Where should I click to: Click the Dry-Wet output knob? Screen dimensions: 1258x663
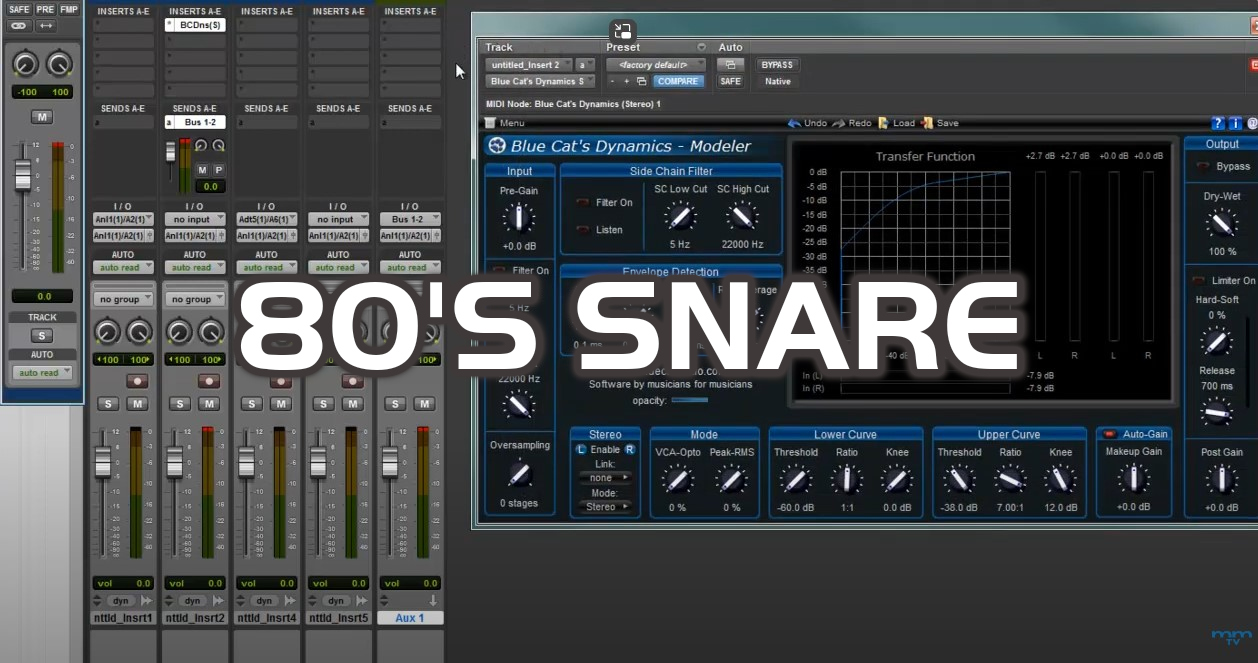pyautogui.click(x=1221, y=224)
